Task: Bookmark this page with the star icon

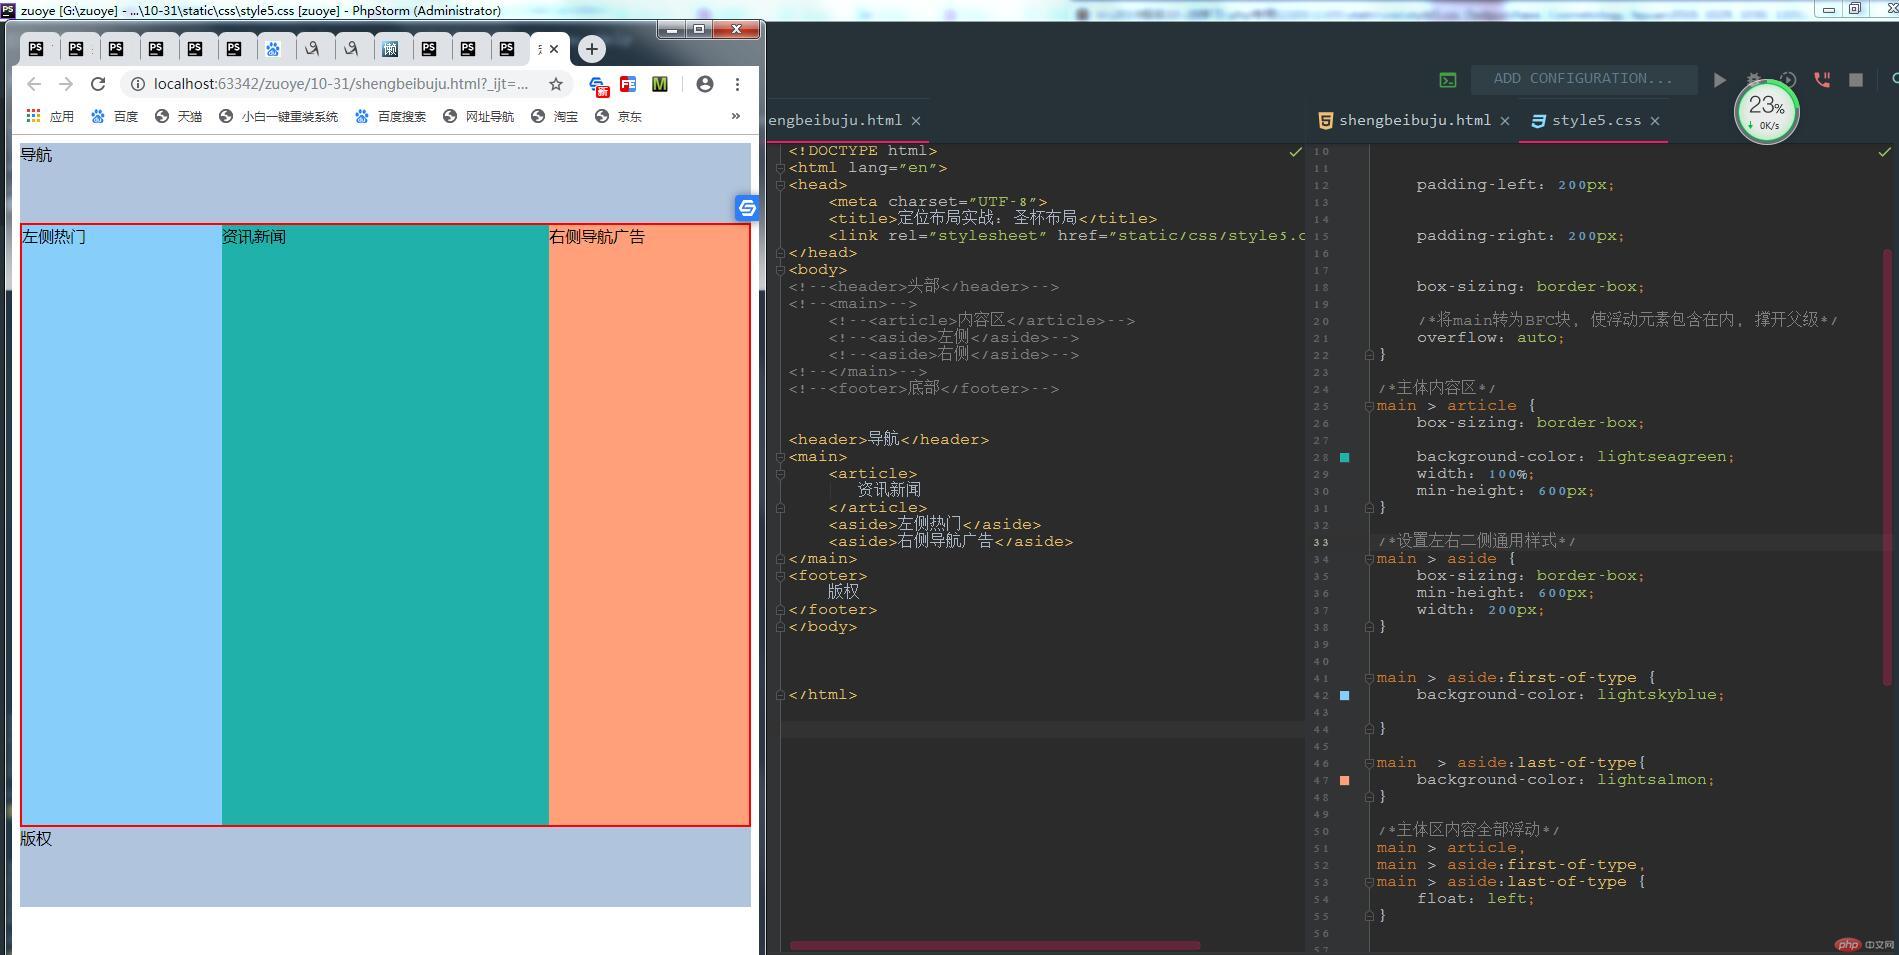Action: pos(556,84)
